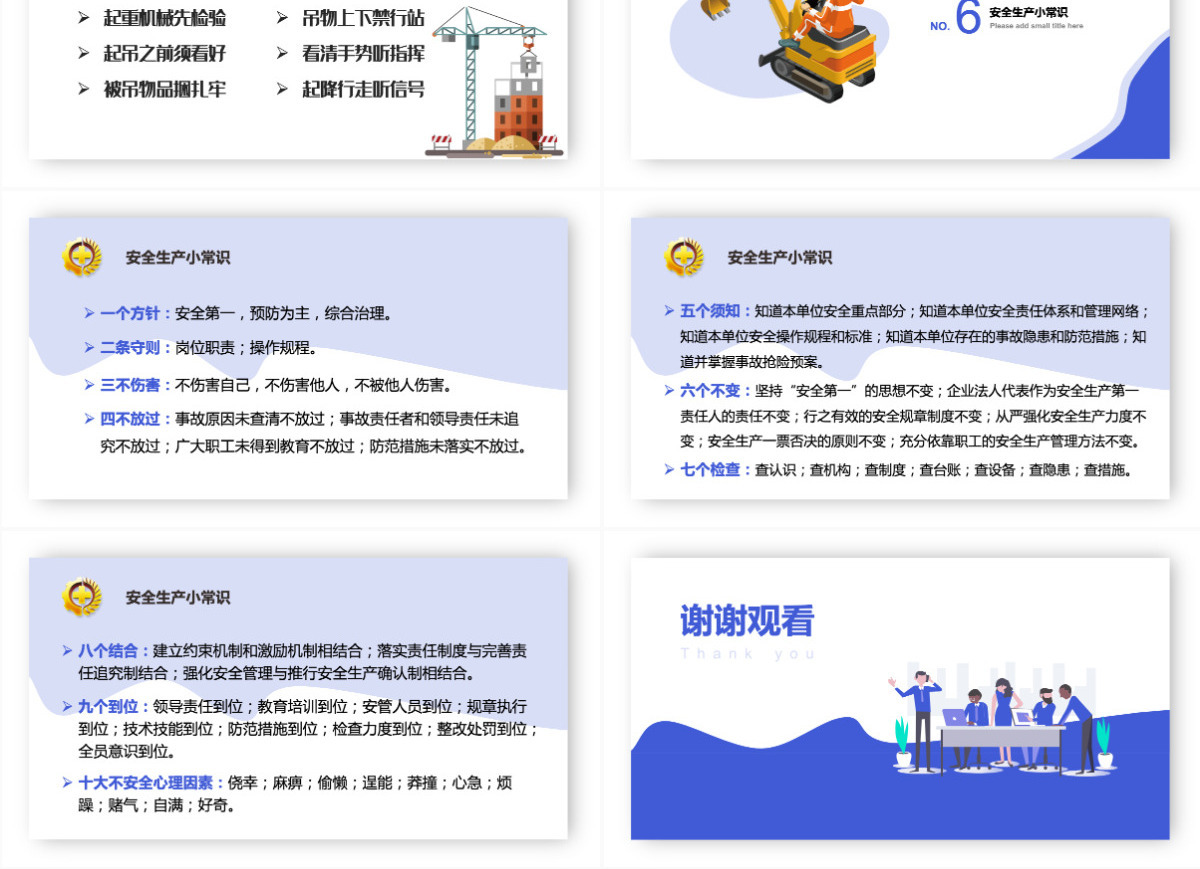This screenshot has width=1200, height=869.
Task: Open the '谢谢观看' closing slide thumbnail
Action: tap(900, 698)
